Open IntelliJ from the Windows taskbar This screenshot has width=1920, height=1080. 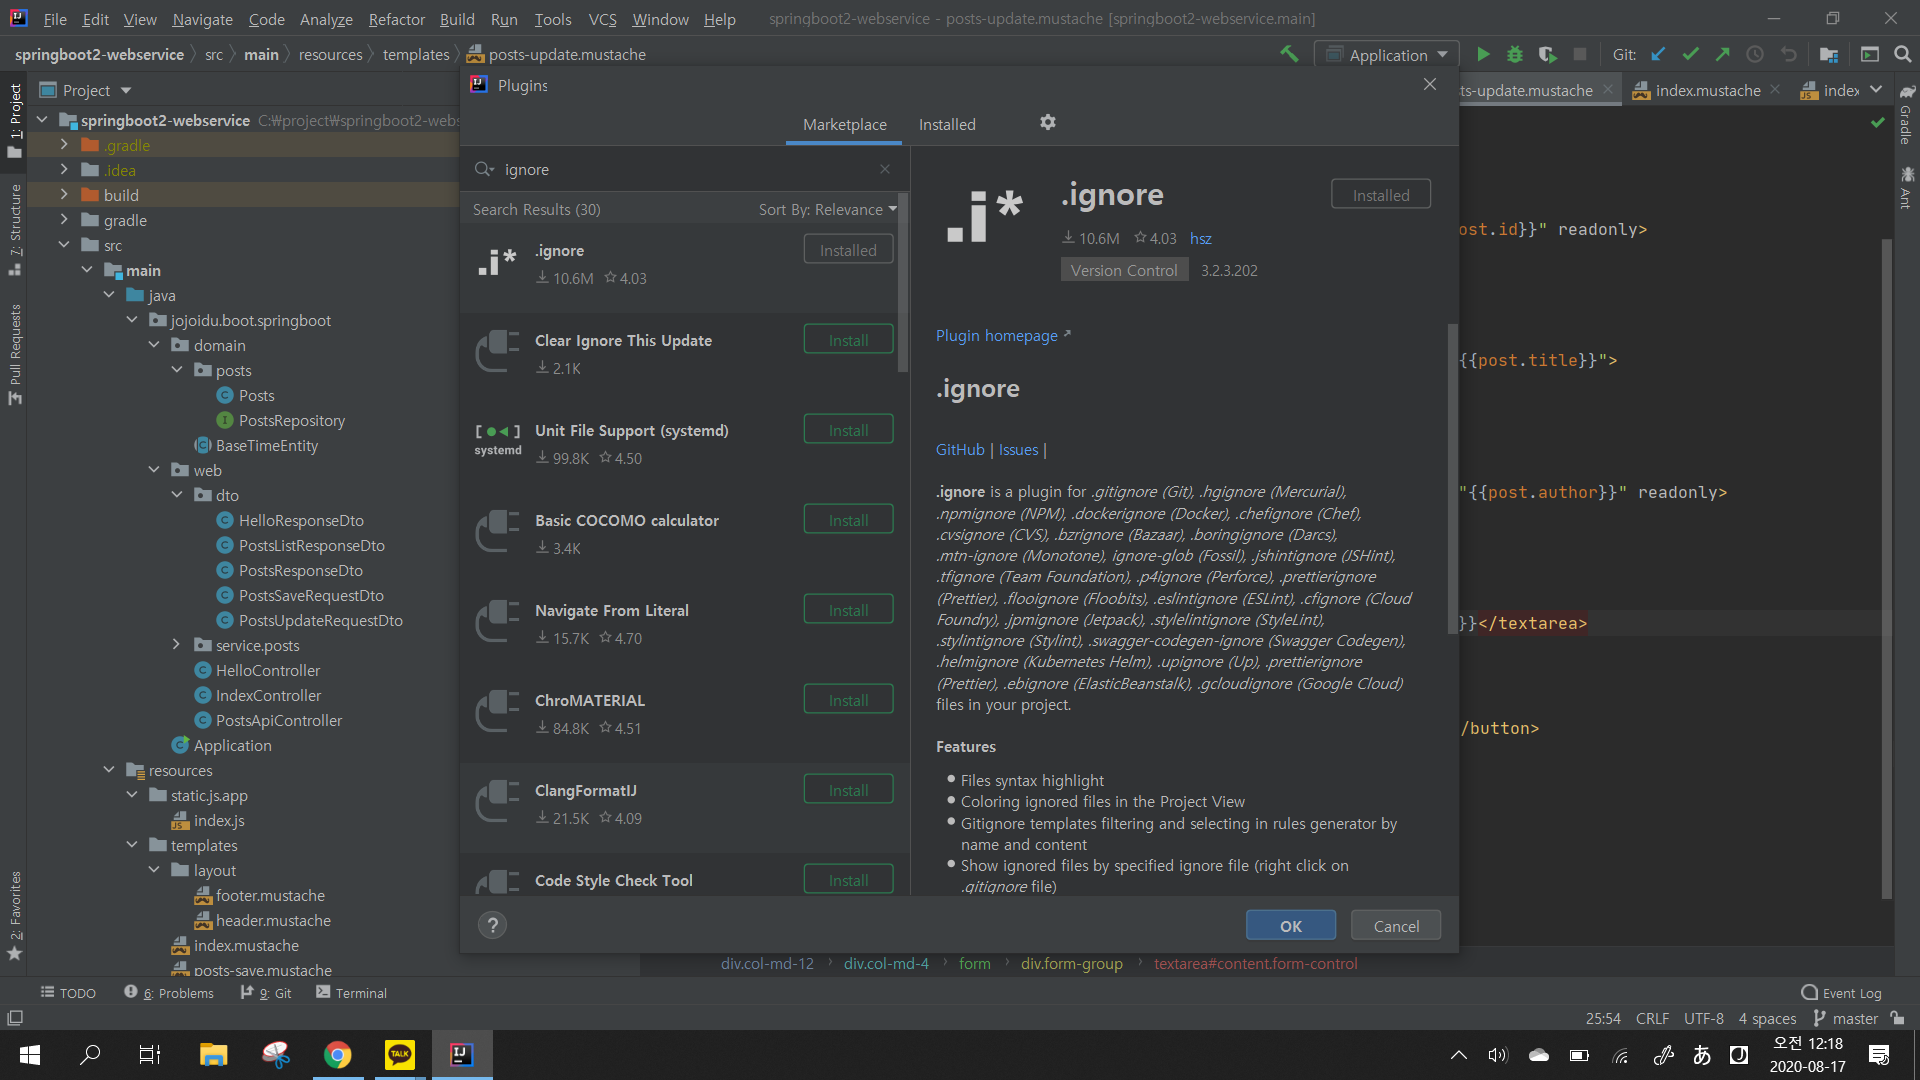[461, 1054]
